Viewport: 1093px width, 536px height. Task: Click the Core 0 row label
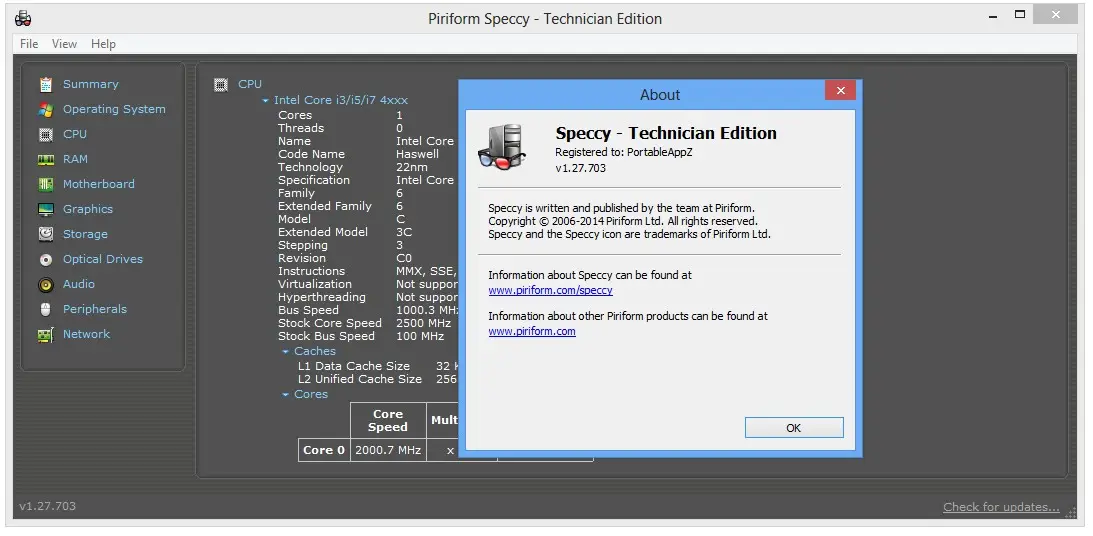click(324, 451)
